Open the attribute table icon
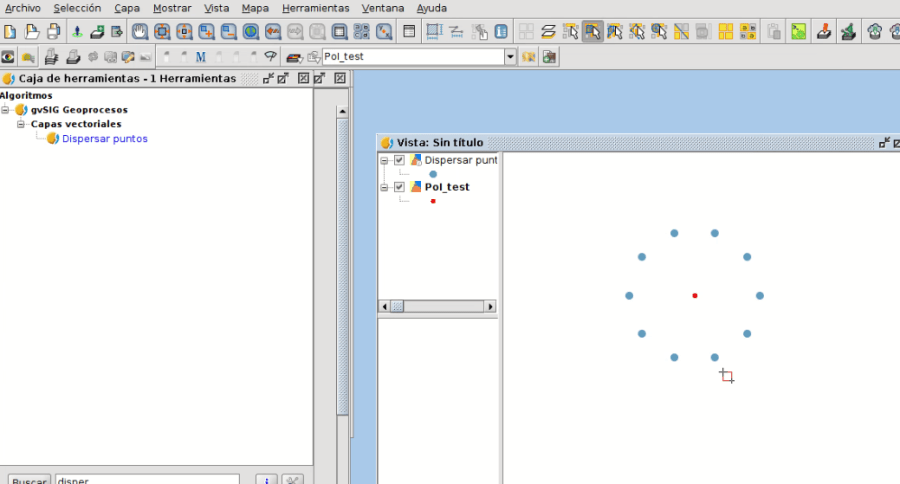900x484 pixels. (x=409, y=32)
